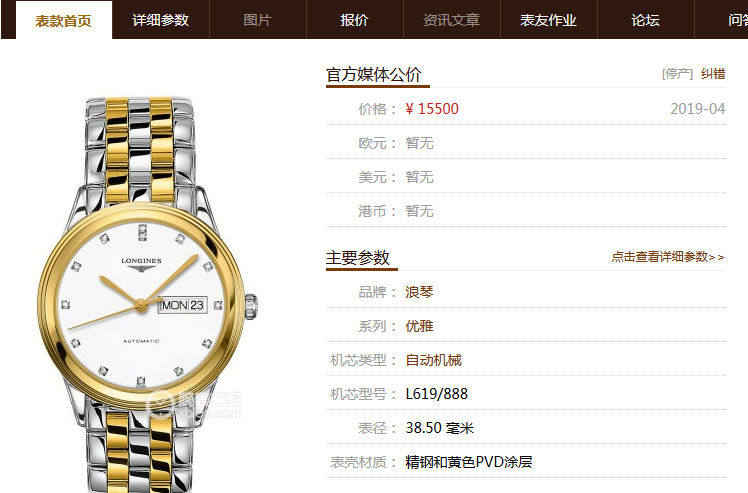Click the Longines watch product image
This screenshot has height=493, width=748.
tap(147, 295)
